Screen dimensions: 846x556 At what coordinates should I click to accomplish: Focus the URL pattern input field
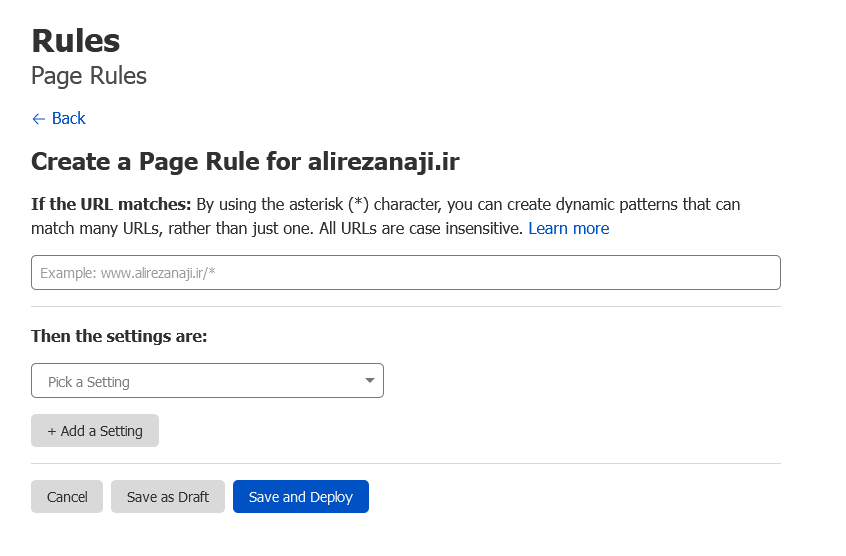(406, 272)
